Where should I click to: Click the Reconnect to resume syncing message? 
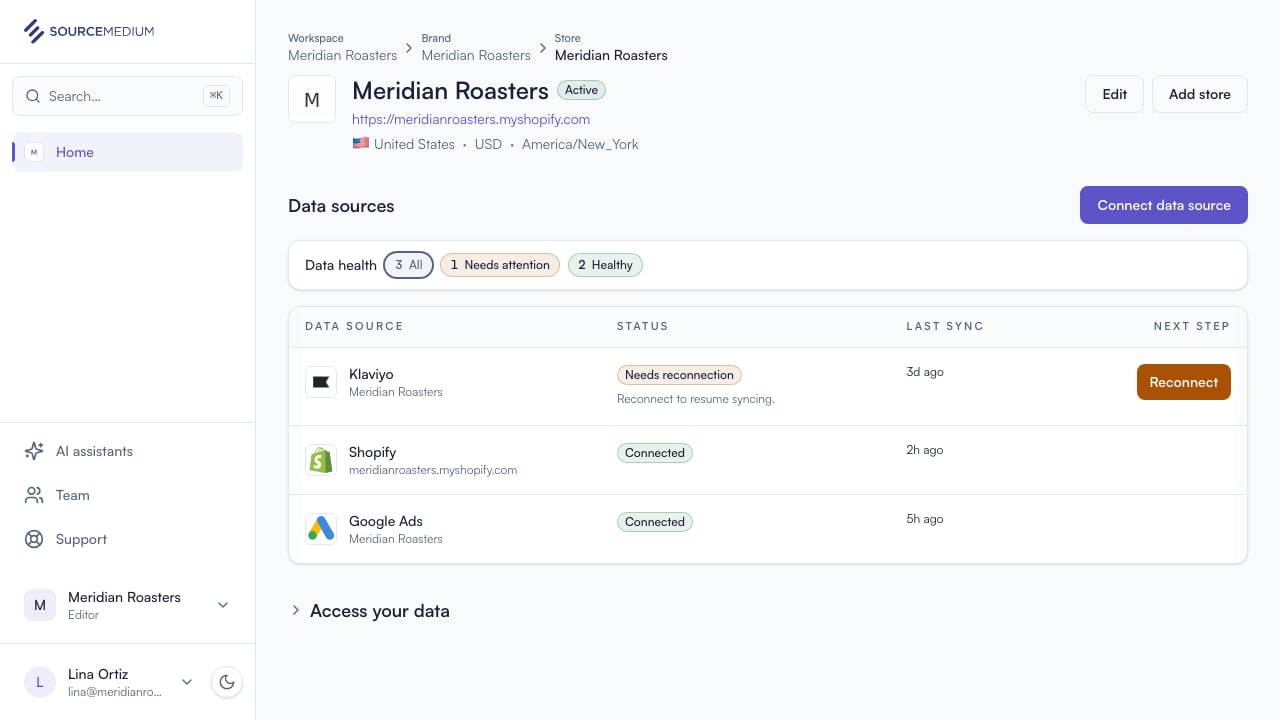click(x=696, y=399)
